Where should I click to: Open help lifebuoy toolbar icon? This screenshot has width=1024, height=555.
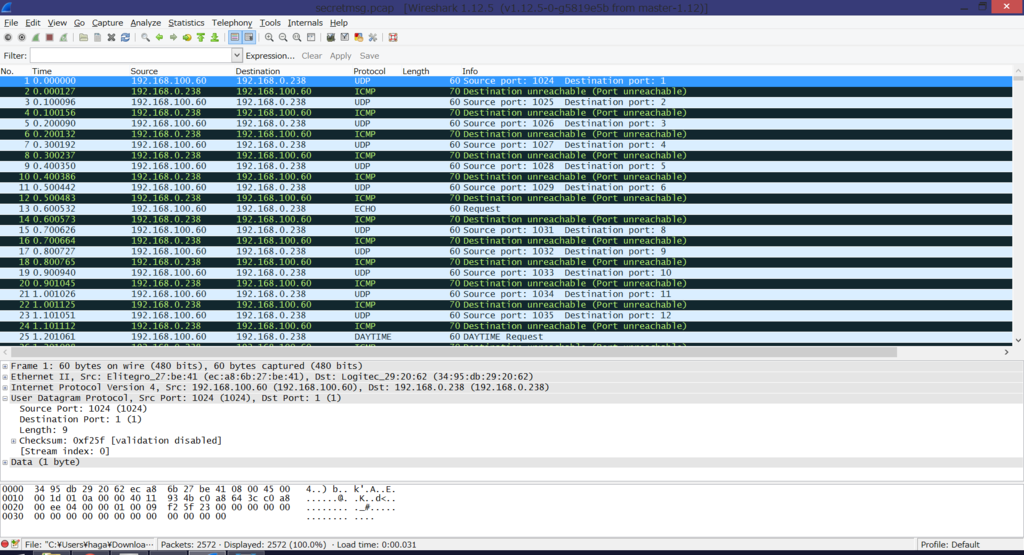[x=393, y=38]
